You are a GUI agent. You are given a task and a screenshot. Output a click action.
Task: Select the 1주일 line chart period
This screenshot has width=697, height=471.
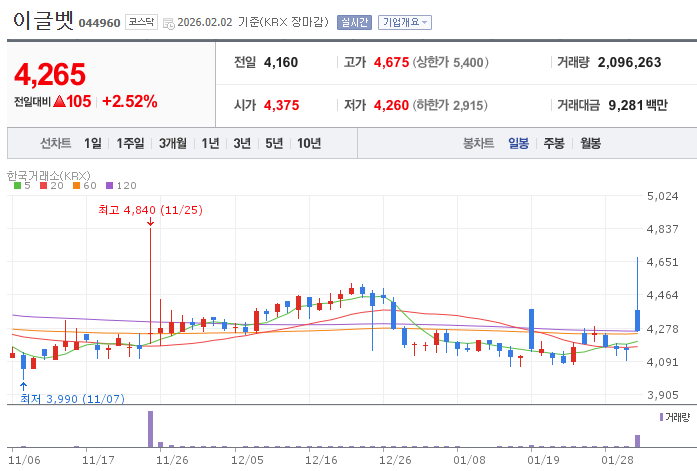tap(130, 143)
